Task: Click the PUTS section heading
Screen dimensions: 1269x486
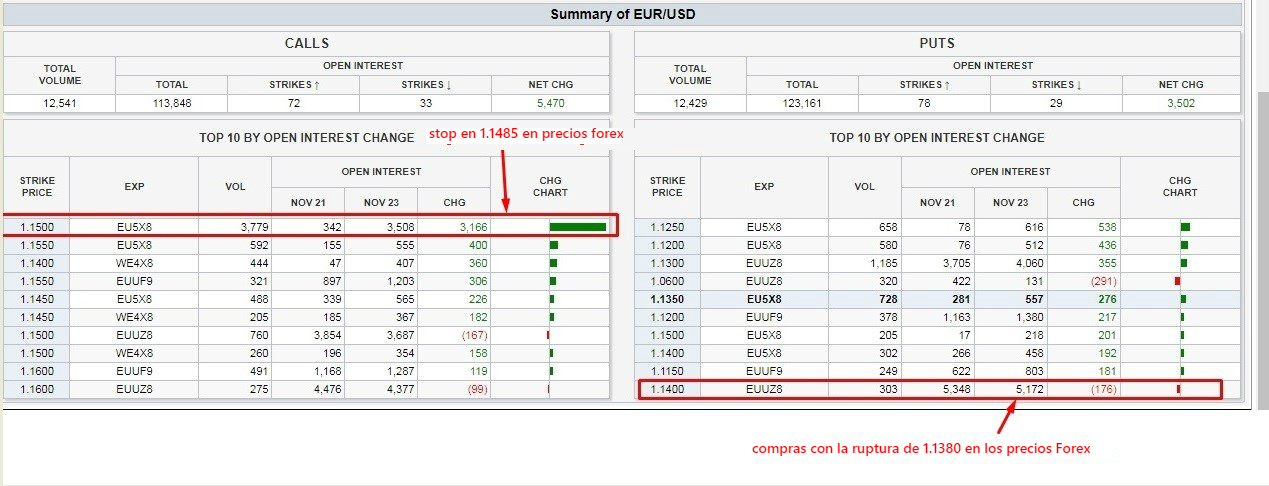Action: pyautogui.click(x=936, y=43)
